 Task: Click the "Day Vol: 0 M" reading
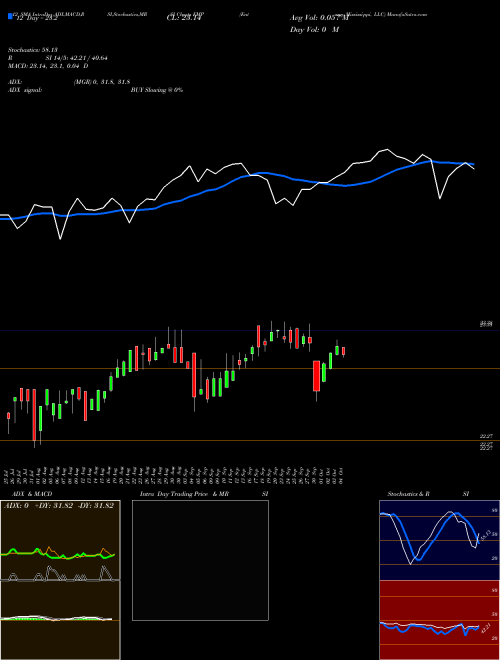pos(314,29)
